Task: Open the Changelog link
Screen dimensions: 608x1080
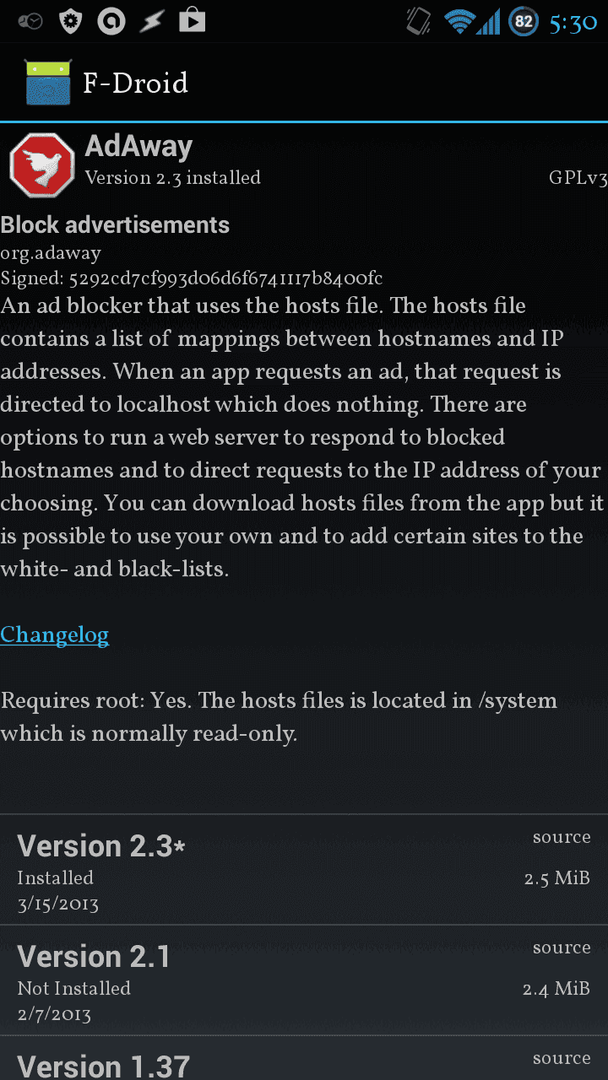Action: pos(54,634)
